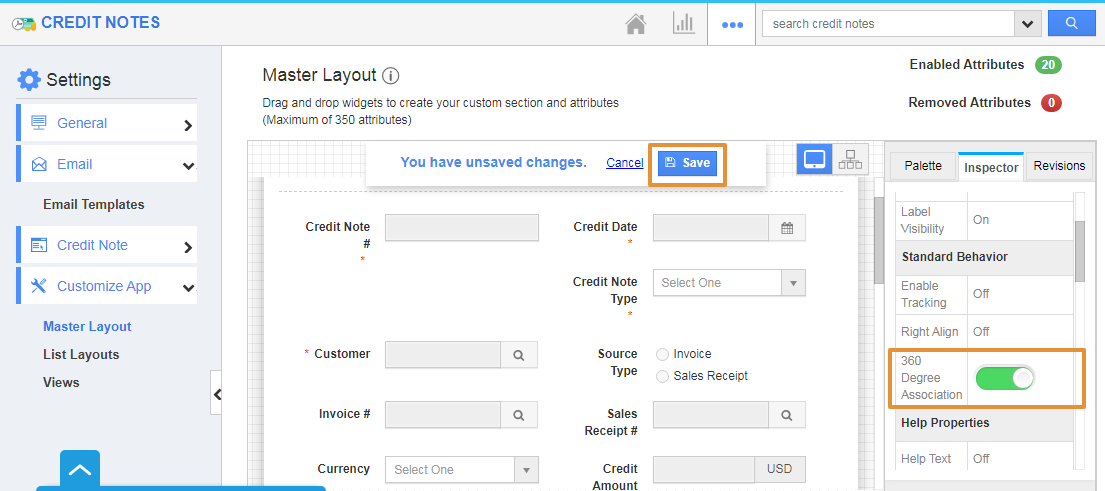Select Master Layout in sidebar
1105x491 pixels.
[x=87, y=327]
